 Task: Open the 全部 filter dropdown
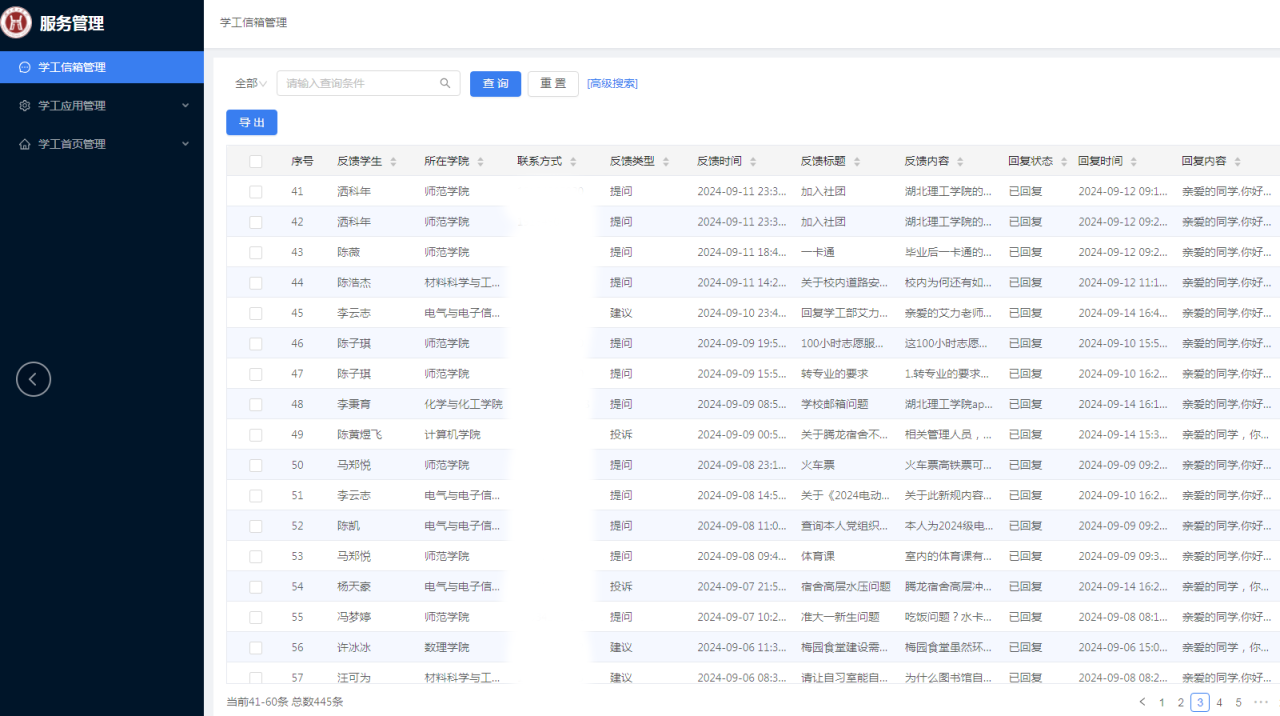pyautogui.click(x=250, y=84)
